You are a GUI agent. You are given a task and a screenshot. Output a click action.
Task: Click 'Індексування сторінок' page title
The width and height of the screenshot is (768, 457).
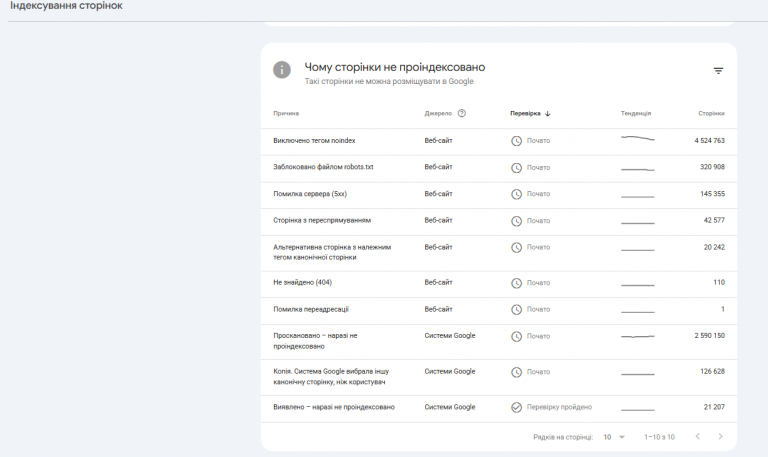(66, 6)
